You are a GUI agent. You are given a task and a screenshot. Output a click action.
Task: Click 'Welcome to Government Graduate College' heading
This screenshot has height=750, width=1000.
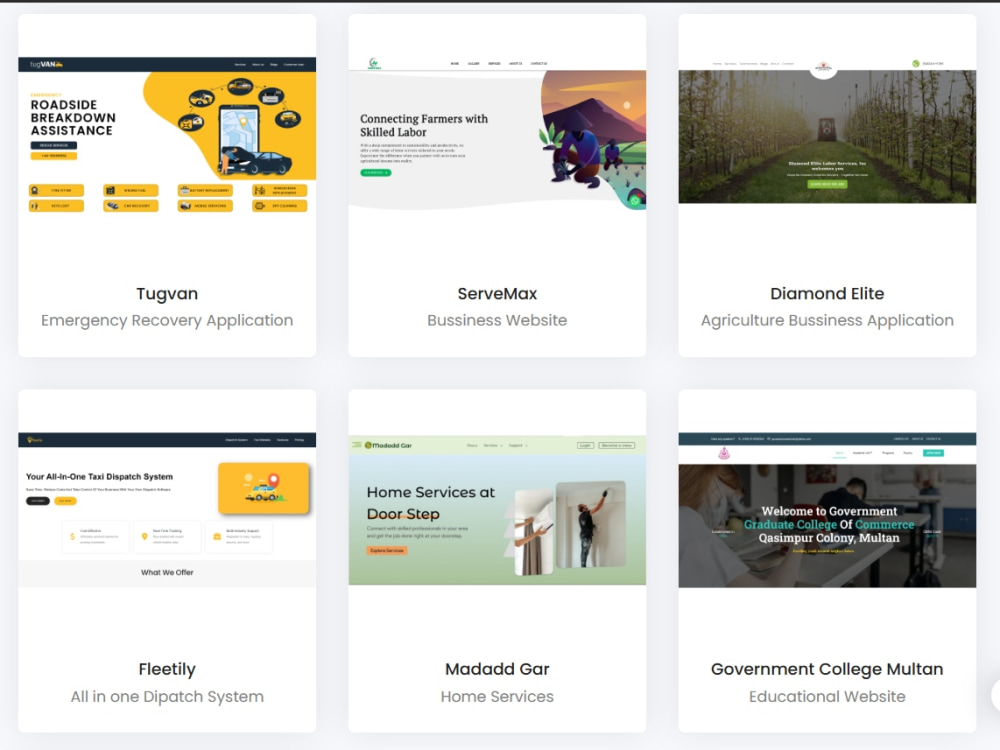click(829, 524)
